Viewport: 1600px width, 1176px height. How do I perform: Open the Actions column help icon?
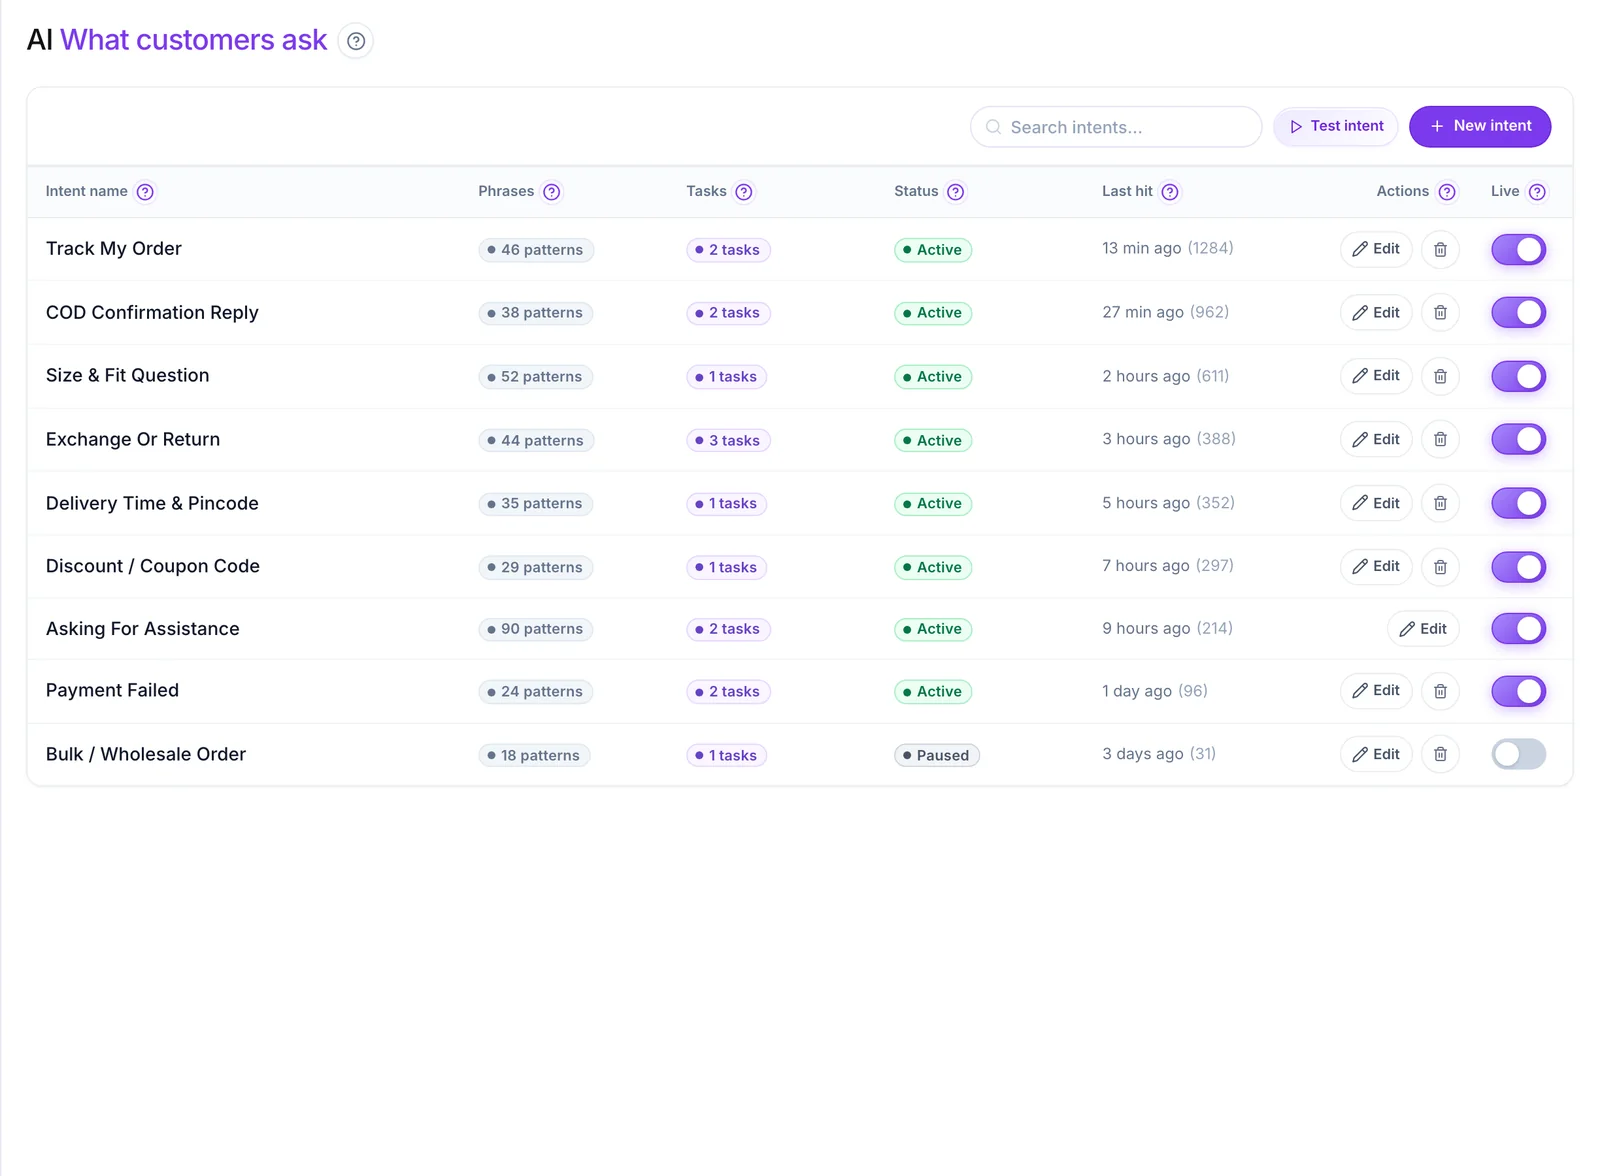(x=1447, y=192)
